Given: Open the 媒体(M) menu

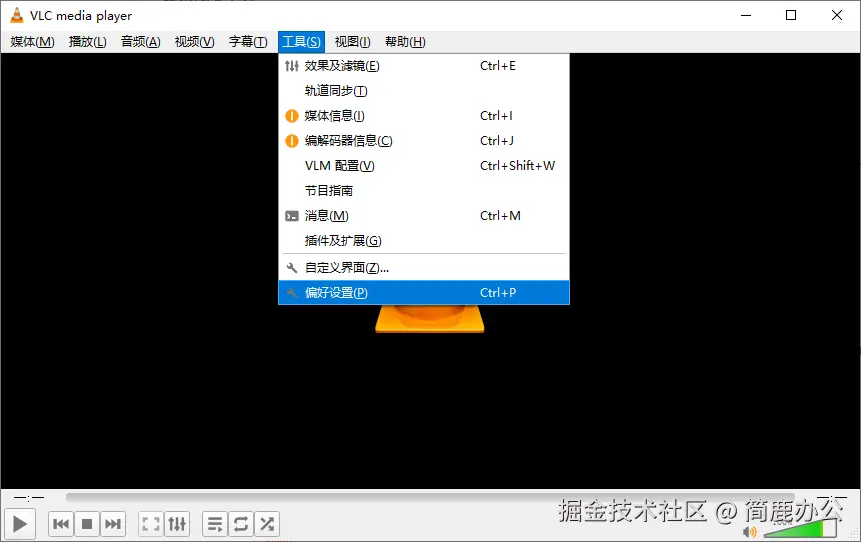Looking at the screenshot, I should tap(32, 42).
